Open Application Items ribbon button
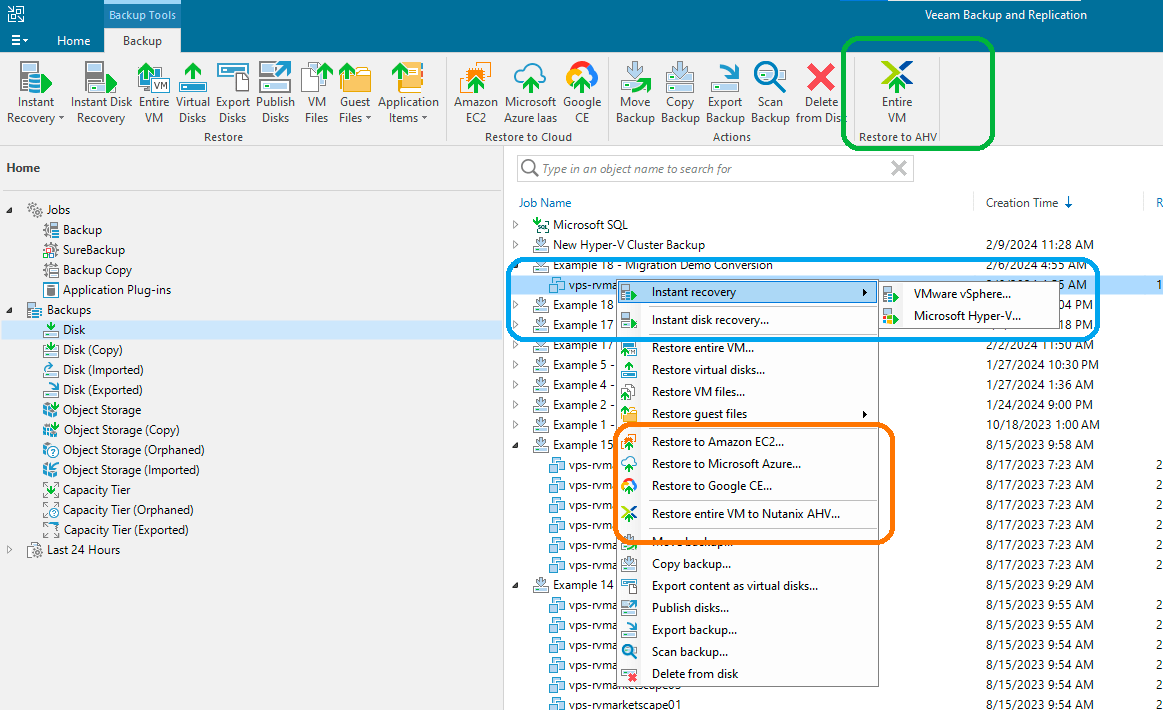Screen dimensions: 1163x710 click(x=408, y=92)
